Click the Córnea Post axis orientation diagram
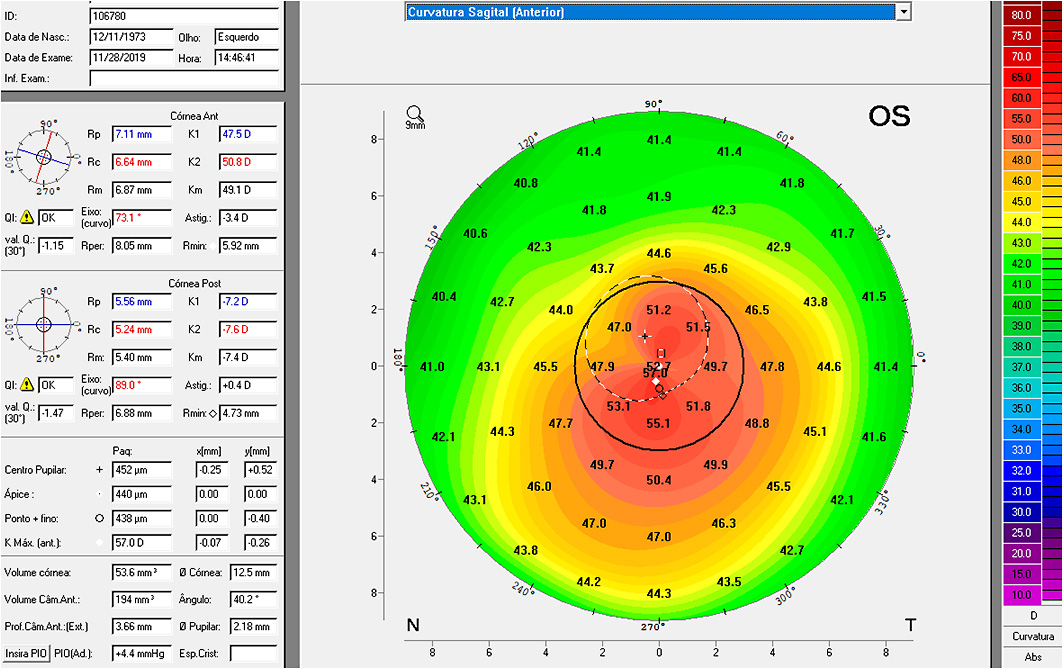The height and width of the screenshot is (669, 1063). (42, 322)
